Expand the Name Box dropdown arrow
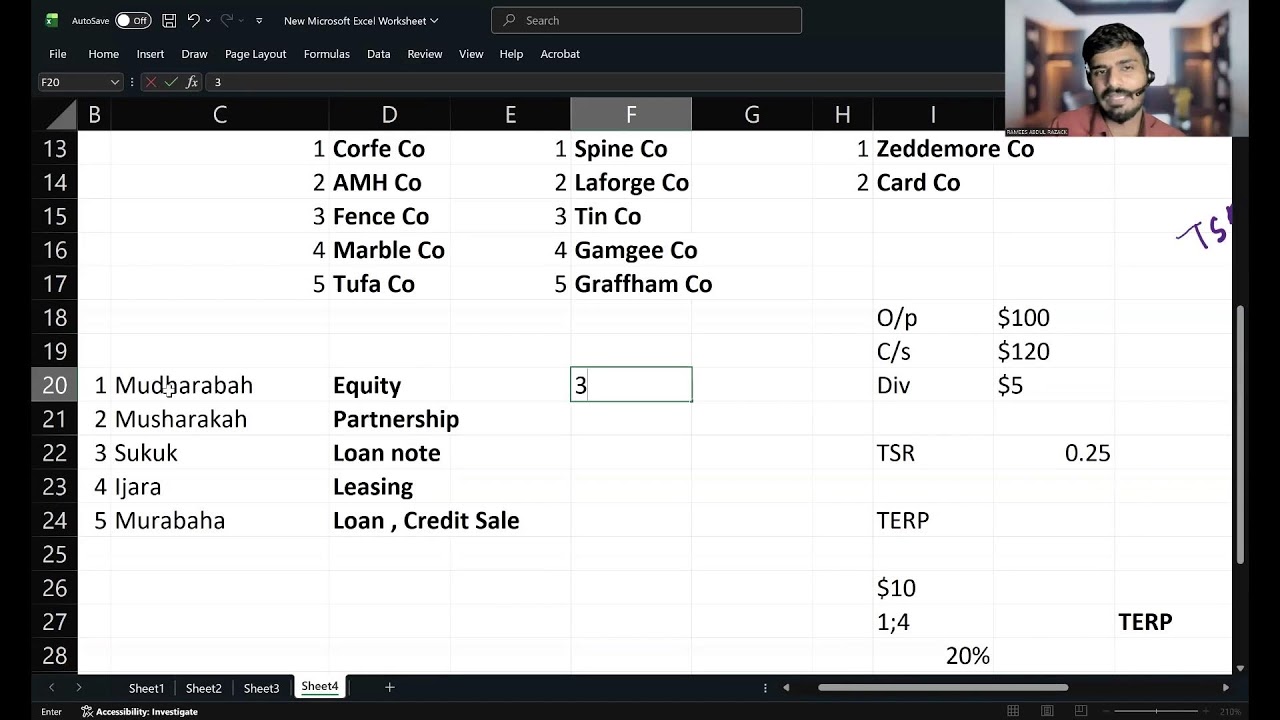Image resolution: width=1280 pixels, height=720 pixels. (x=115, y=82)
